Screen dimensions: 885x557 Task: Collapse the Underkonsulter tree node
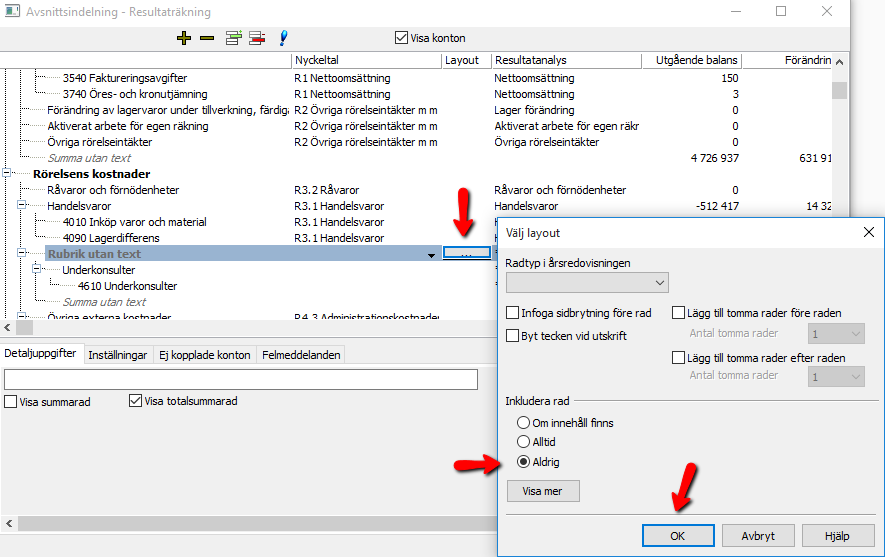[x=37, y=269]
